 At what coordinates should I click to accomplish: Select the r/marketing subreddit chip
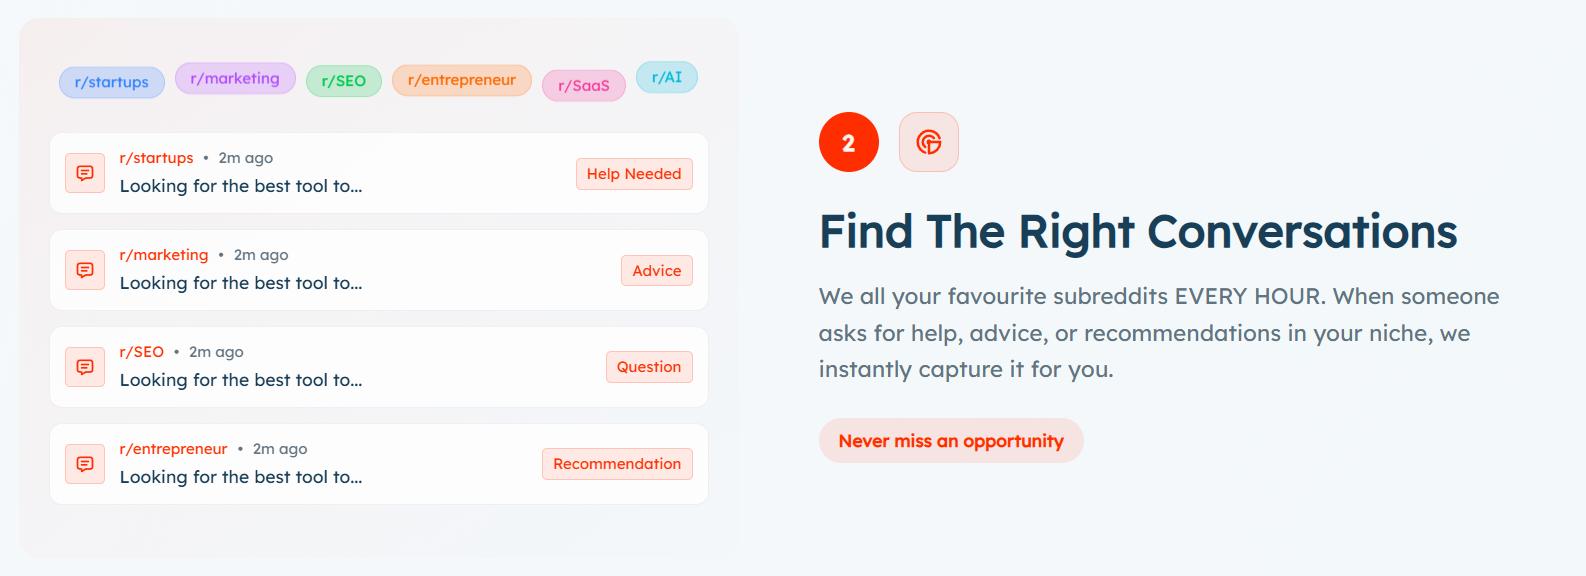(x=235, y=79)
